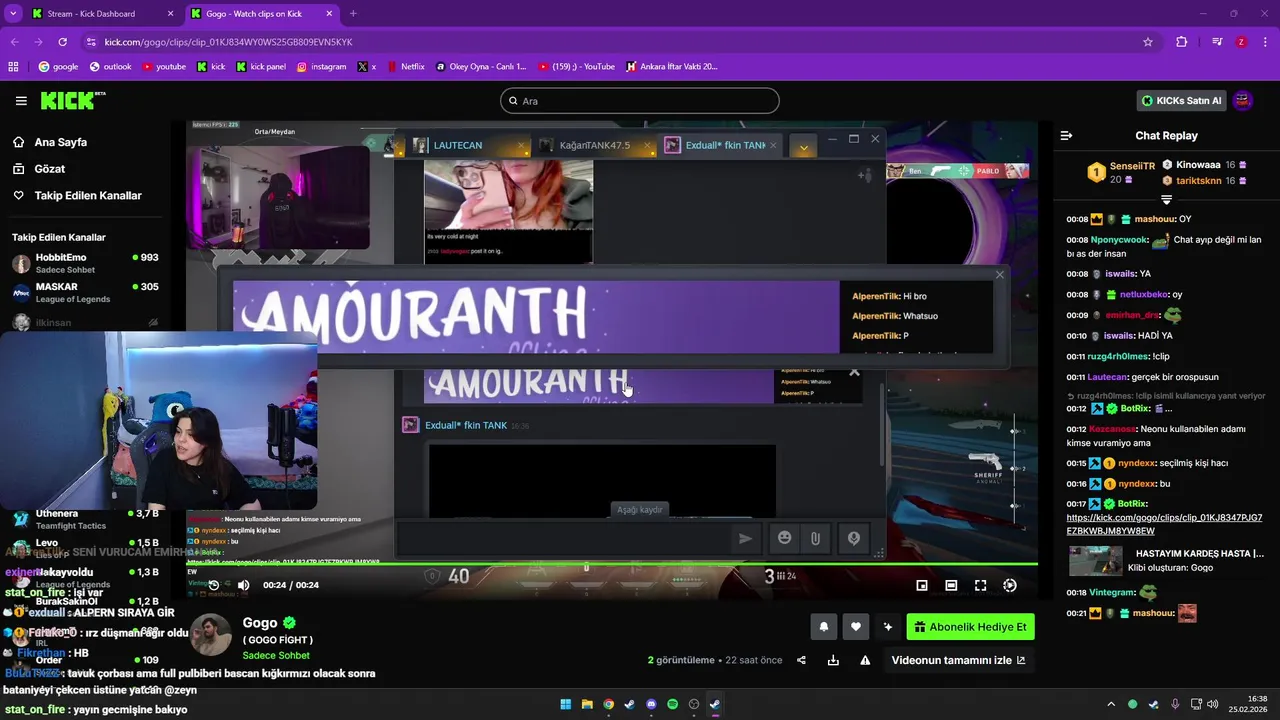Open Spotify from taskbar
This screenshot has height=720, width=1280.
[x=672, y=704]
